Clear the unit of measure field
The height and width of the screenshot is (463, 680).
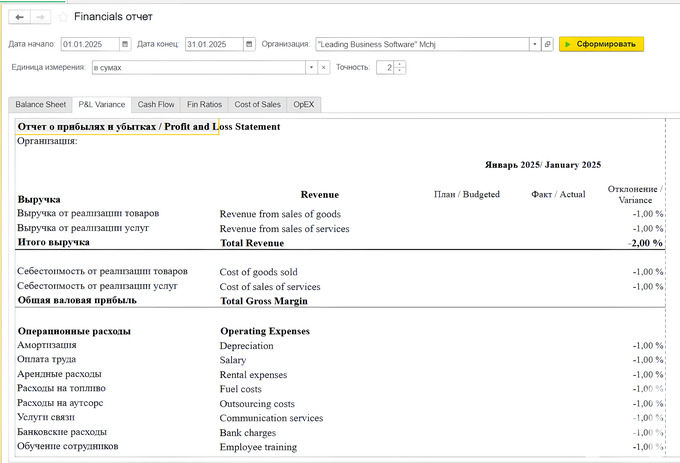323,68
